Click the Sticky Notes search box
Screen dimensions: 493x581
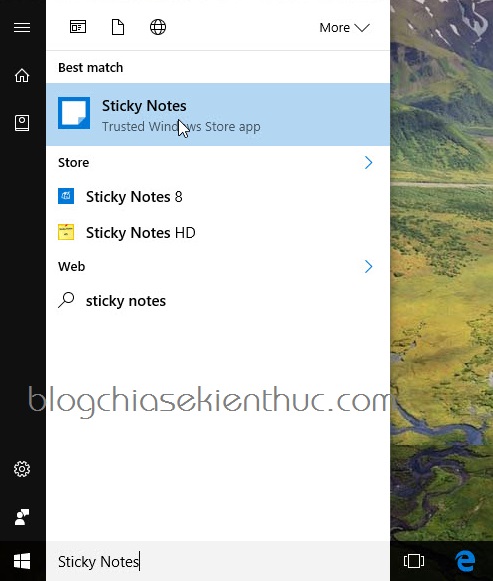(x=218, y=561)
